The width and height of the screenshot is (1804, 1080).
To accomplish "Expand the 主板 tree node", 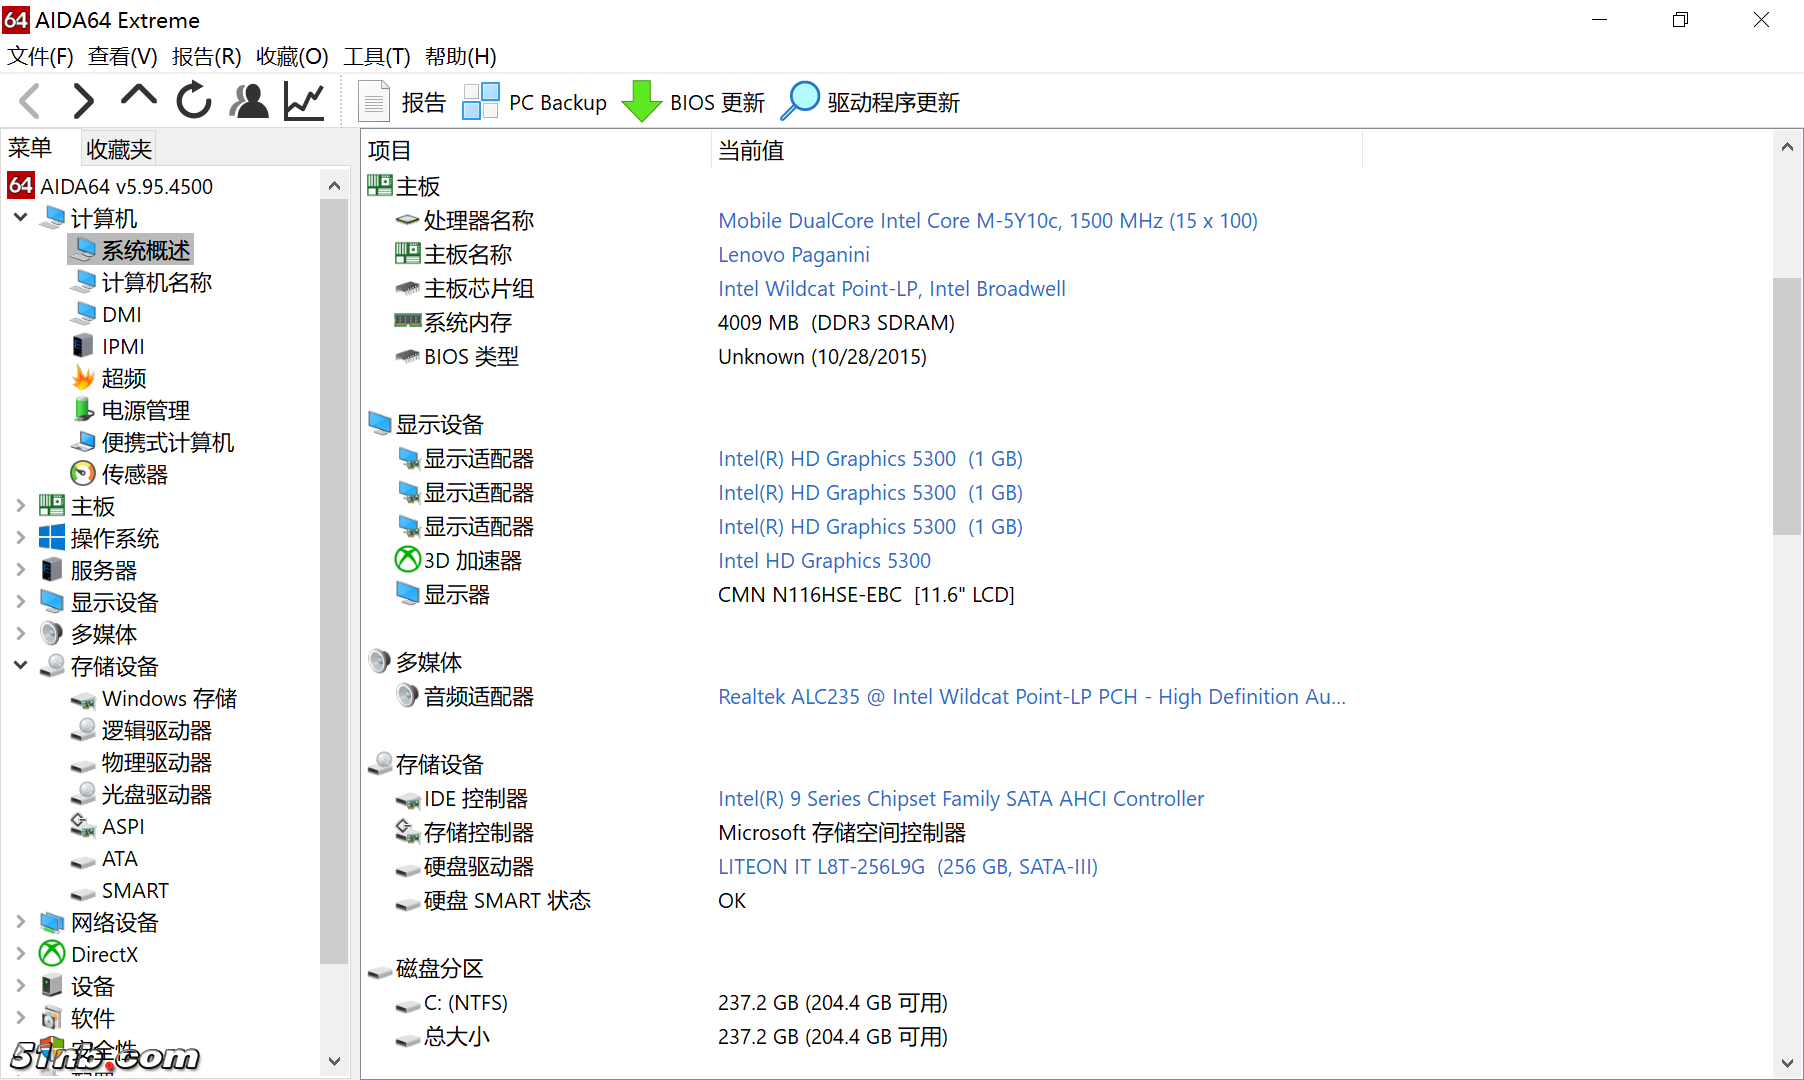I will 21,505.
